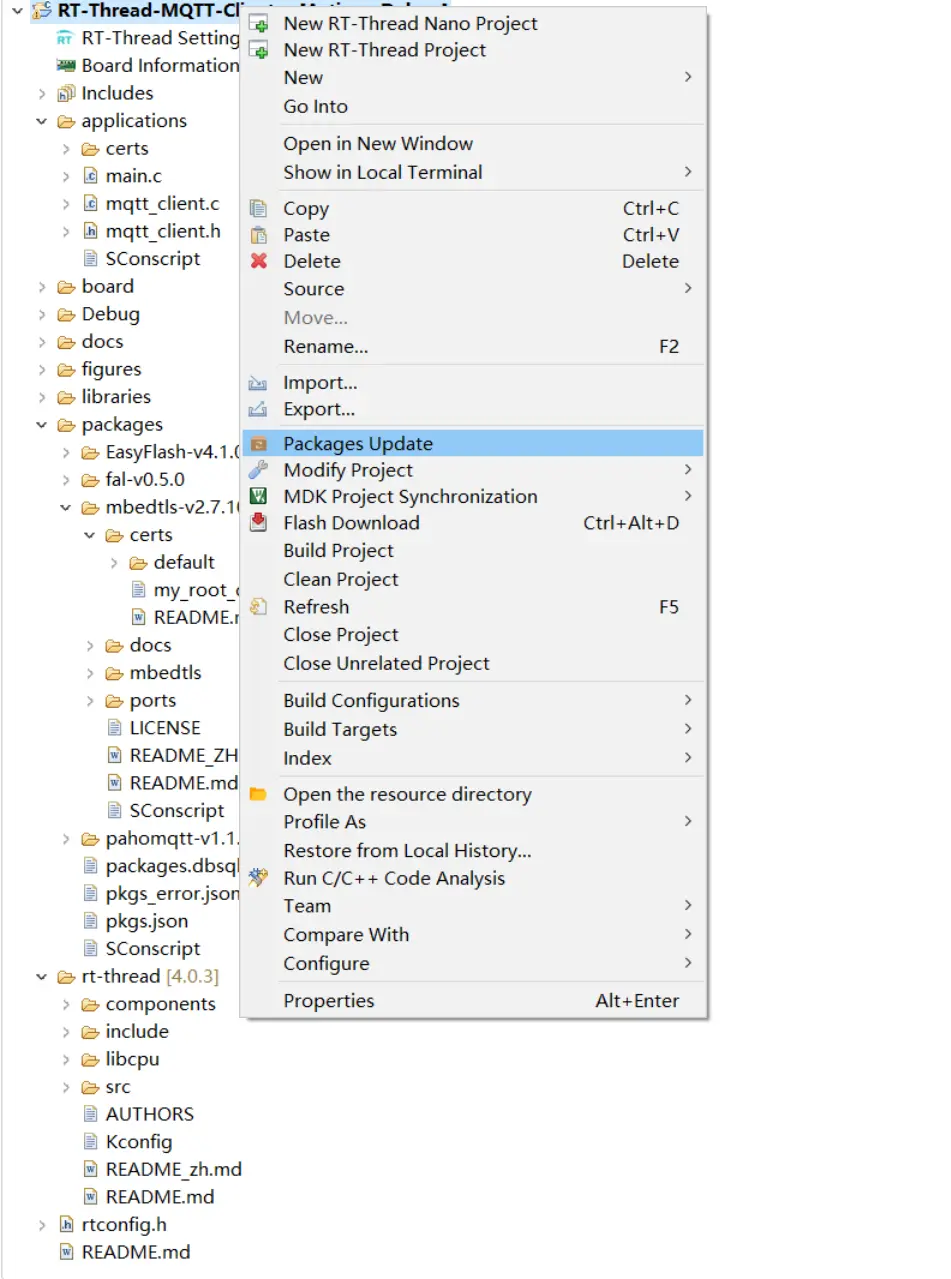Click the red Delete icon
The width and height of the screenshot is (951, 1279).
tap(259, 261)
